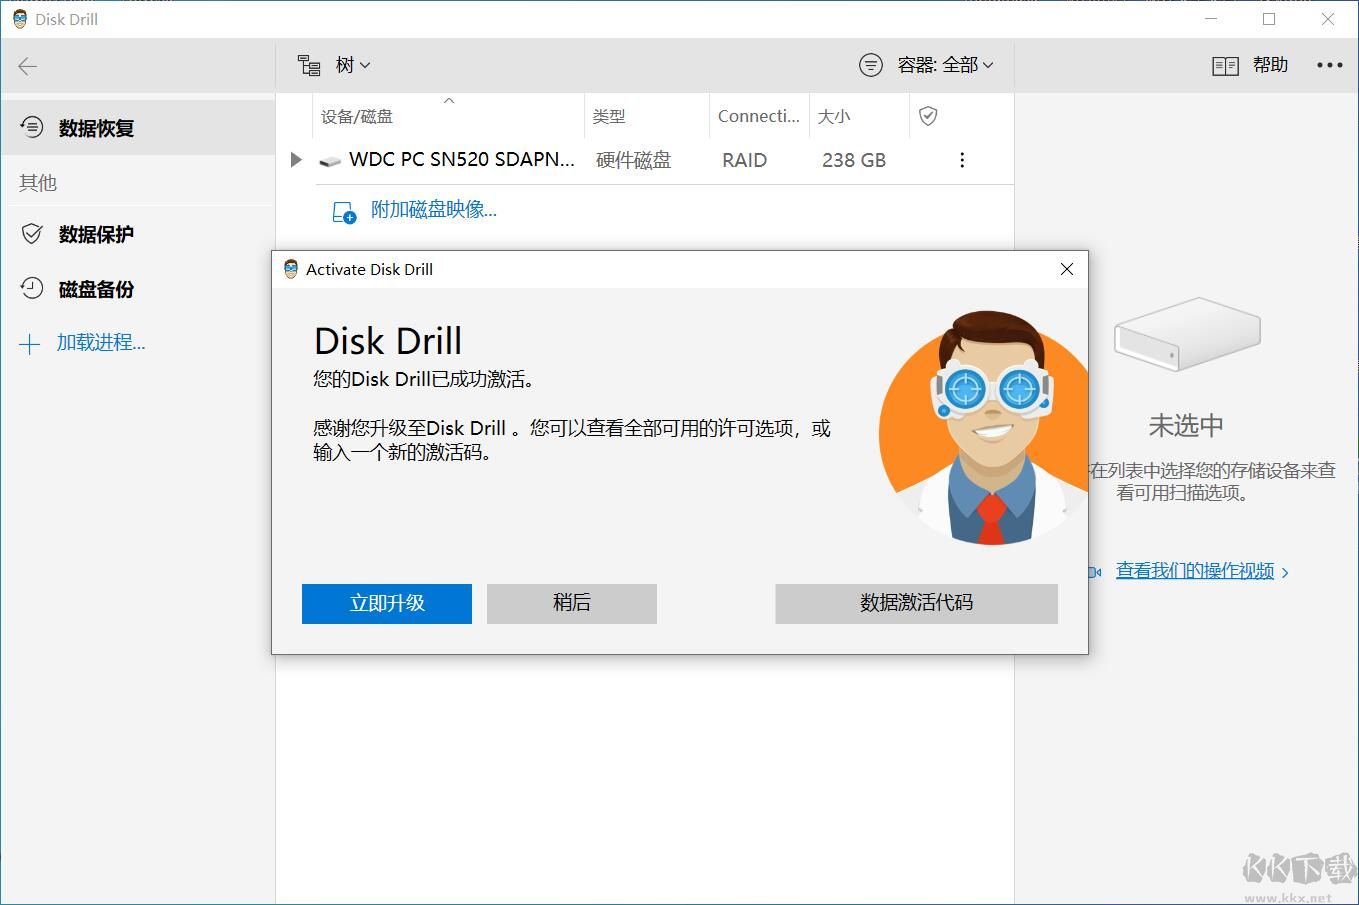
Task: Click the 立即升级 upgrade button
Action: [x=386, y=603]
